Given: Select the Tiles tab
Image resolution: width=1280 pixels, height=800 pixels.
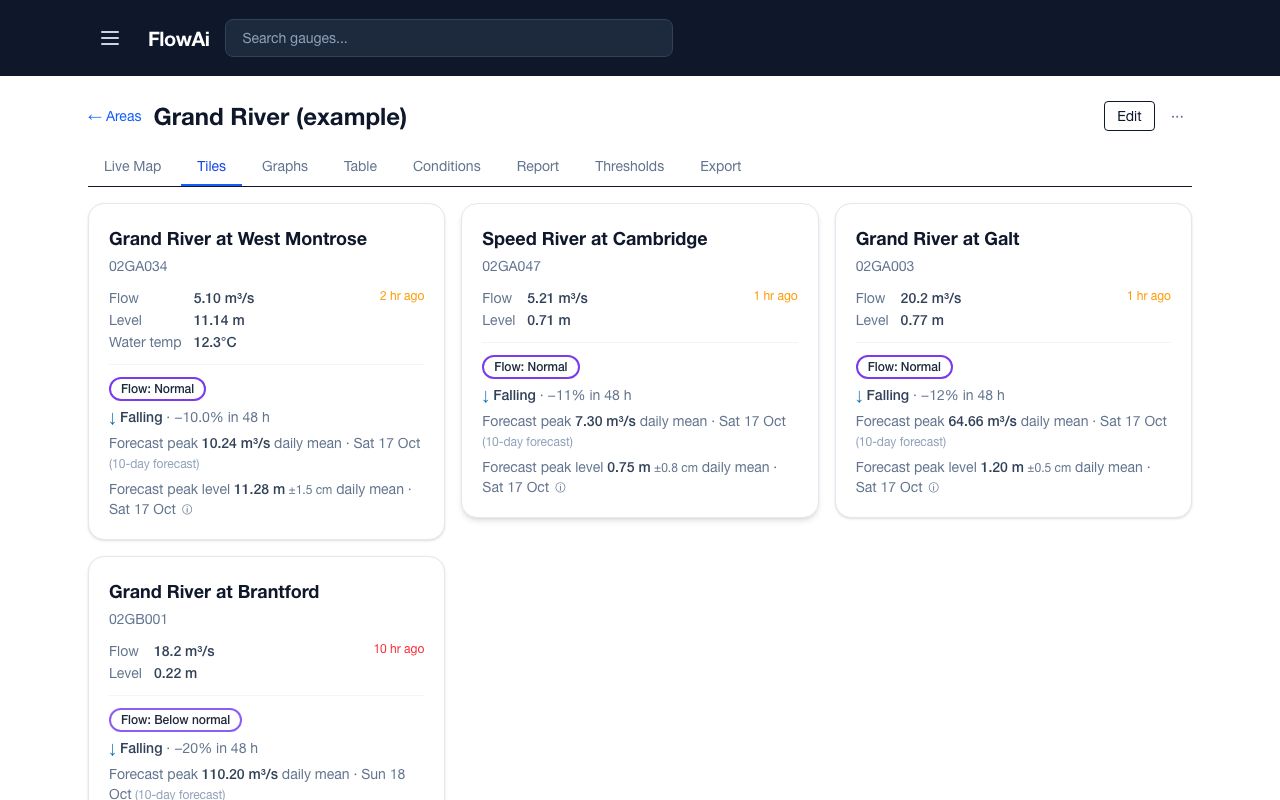Looking at the screenshot, I should [x=211, y=166].
